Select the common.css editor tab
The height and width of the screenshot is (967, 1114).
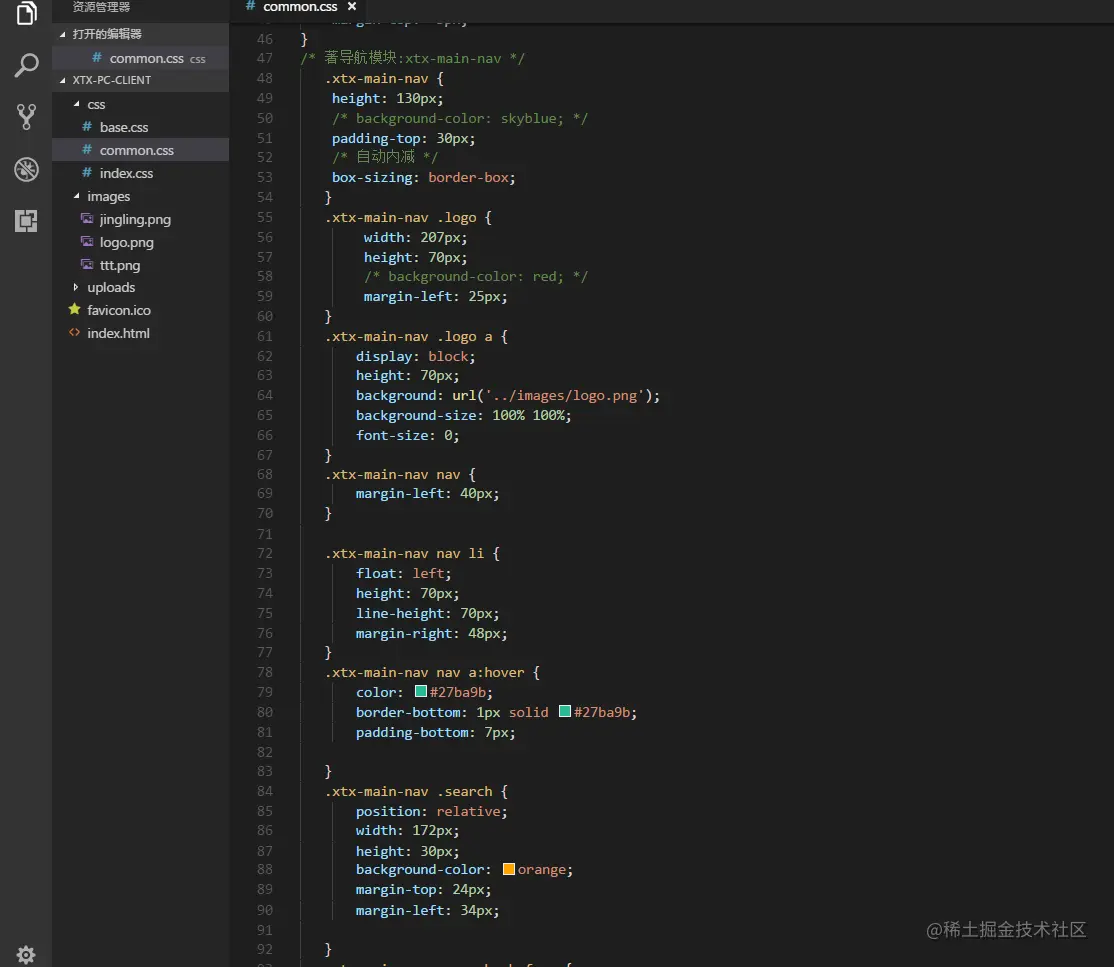click(x=301, y=7)
